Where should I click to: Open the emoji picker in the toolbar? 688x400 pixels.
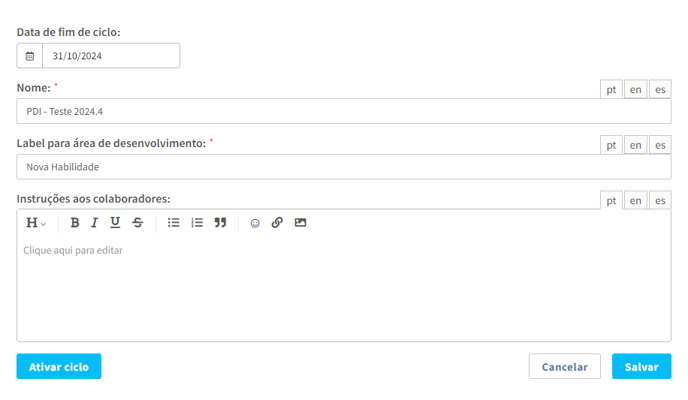click(x=255, y=223)
